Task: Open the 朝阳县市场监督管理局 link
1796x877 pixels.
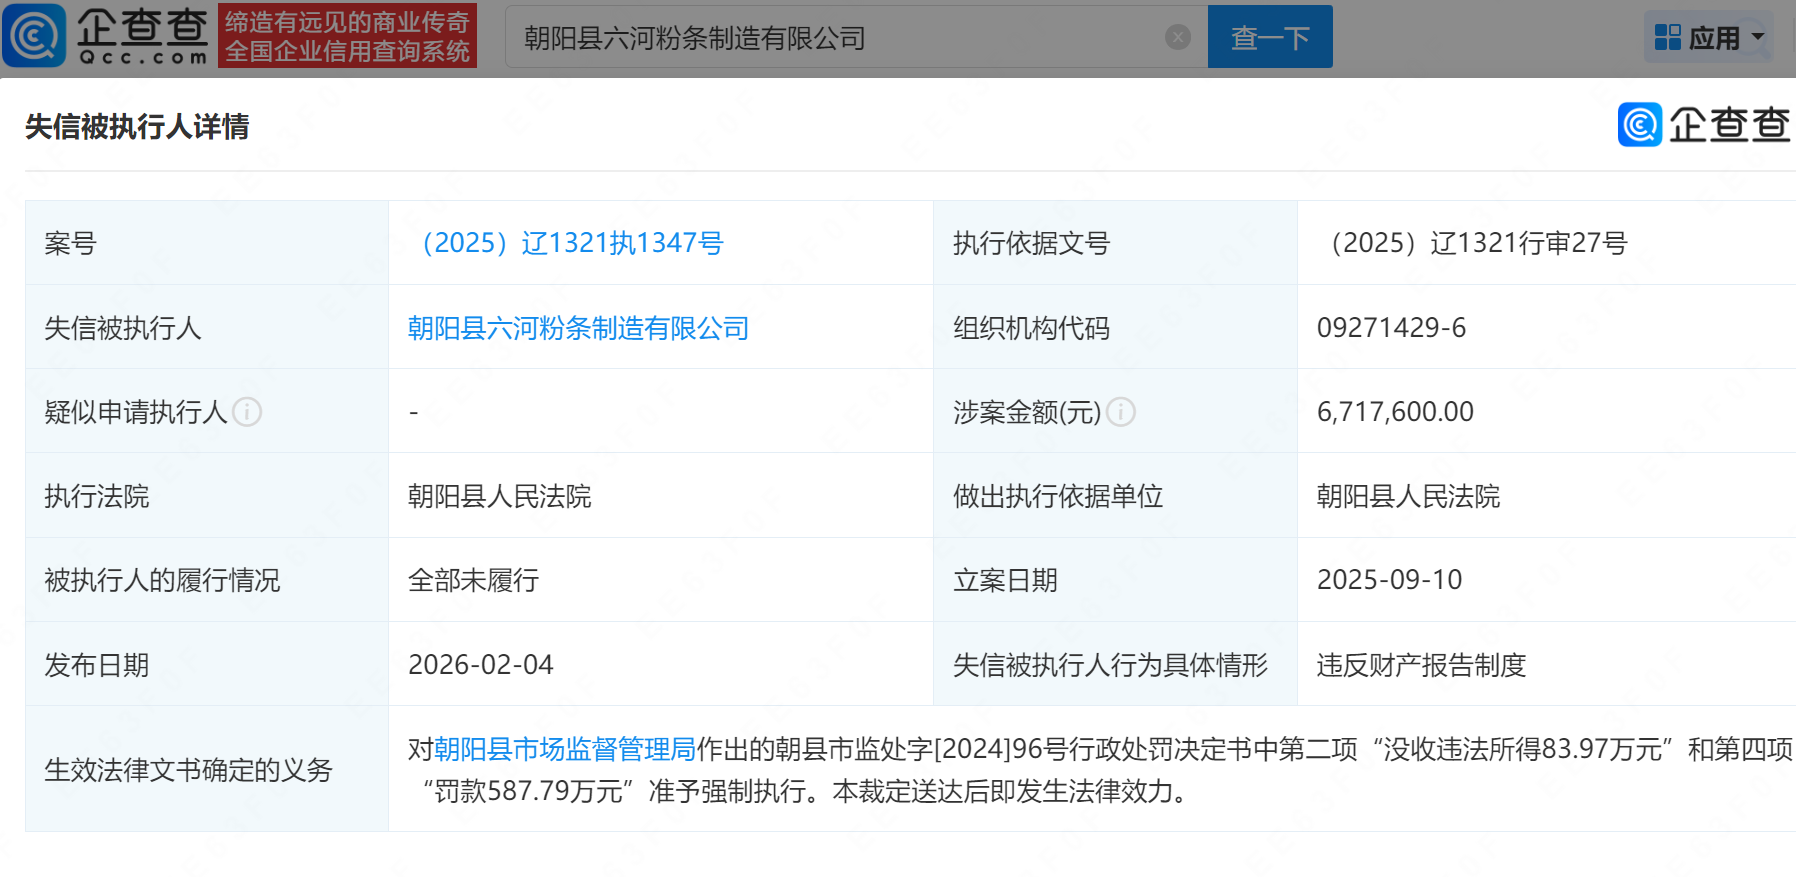Action: (565, 749)
